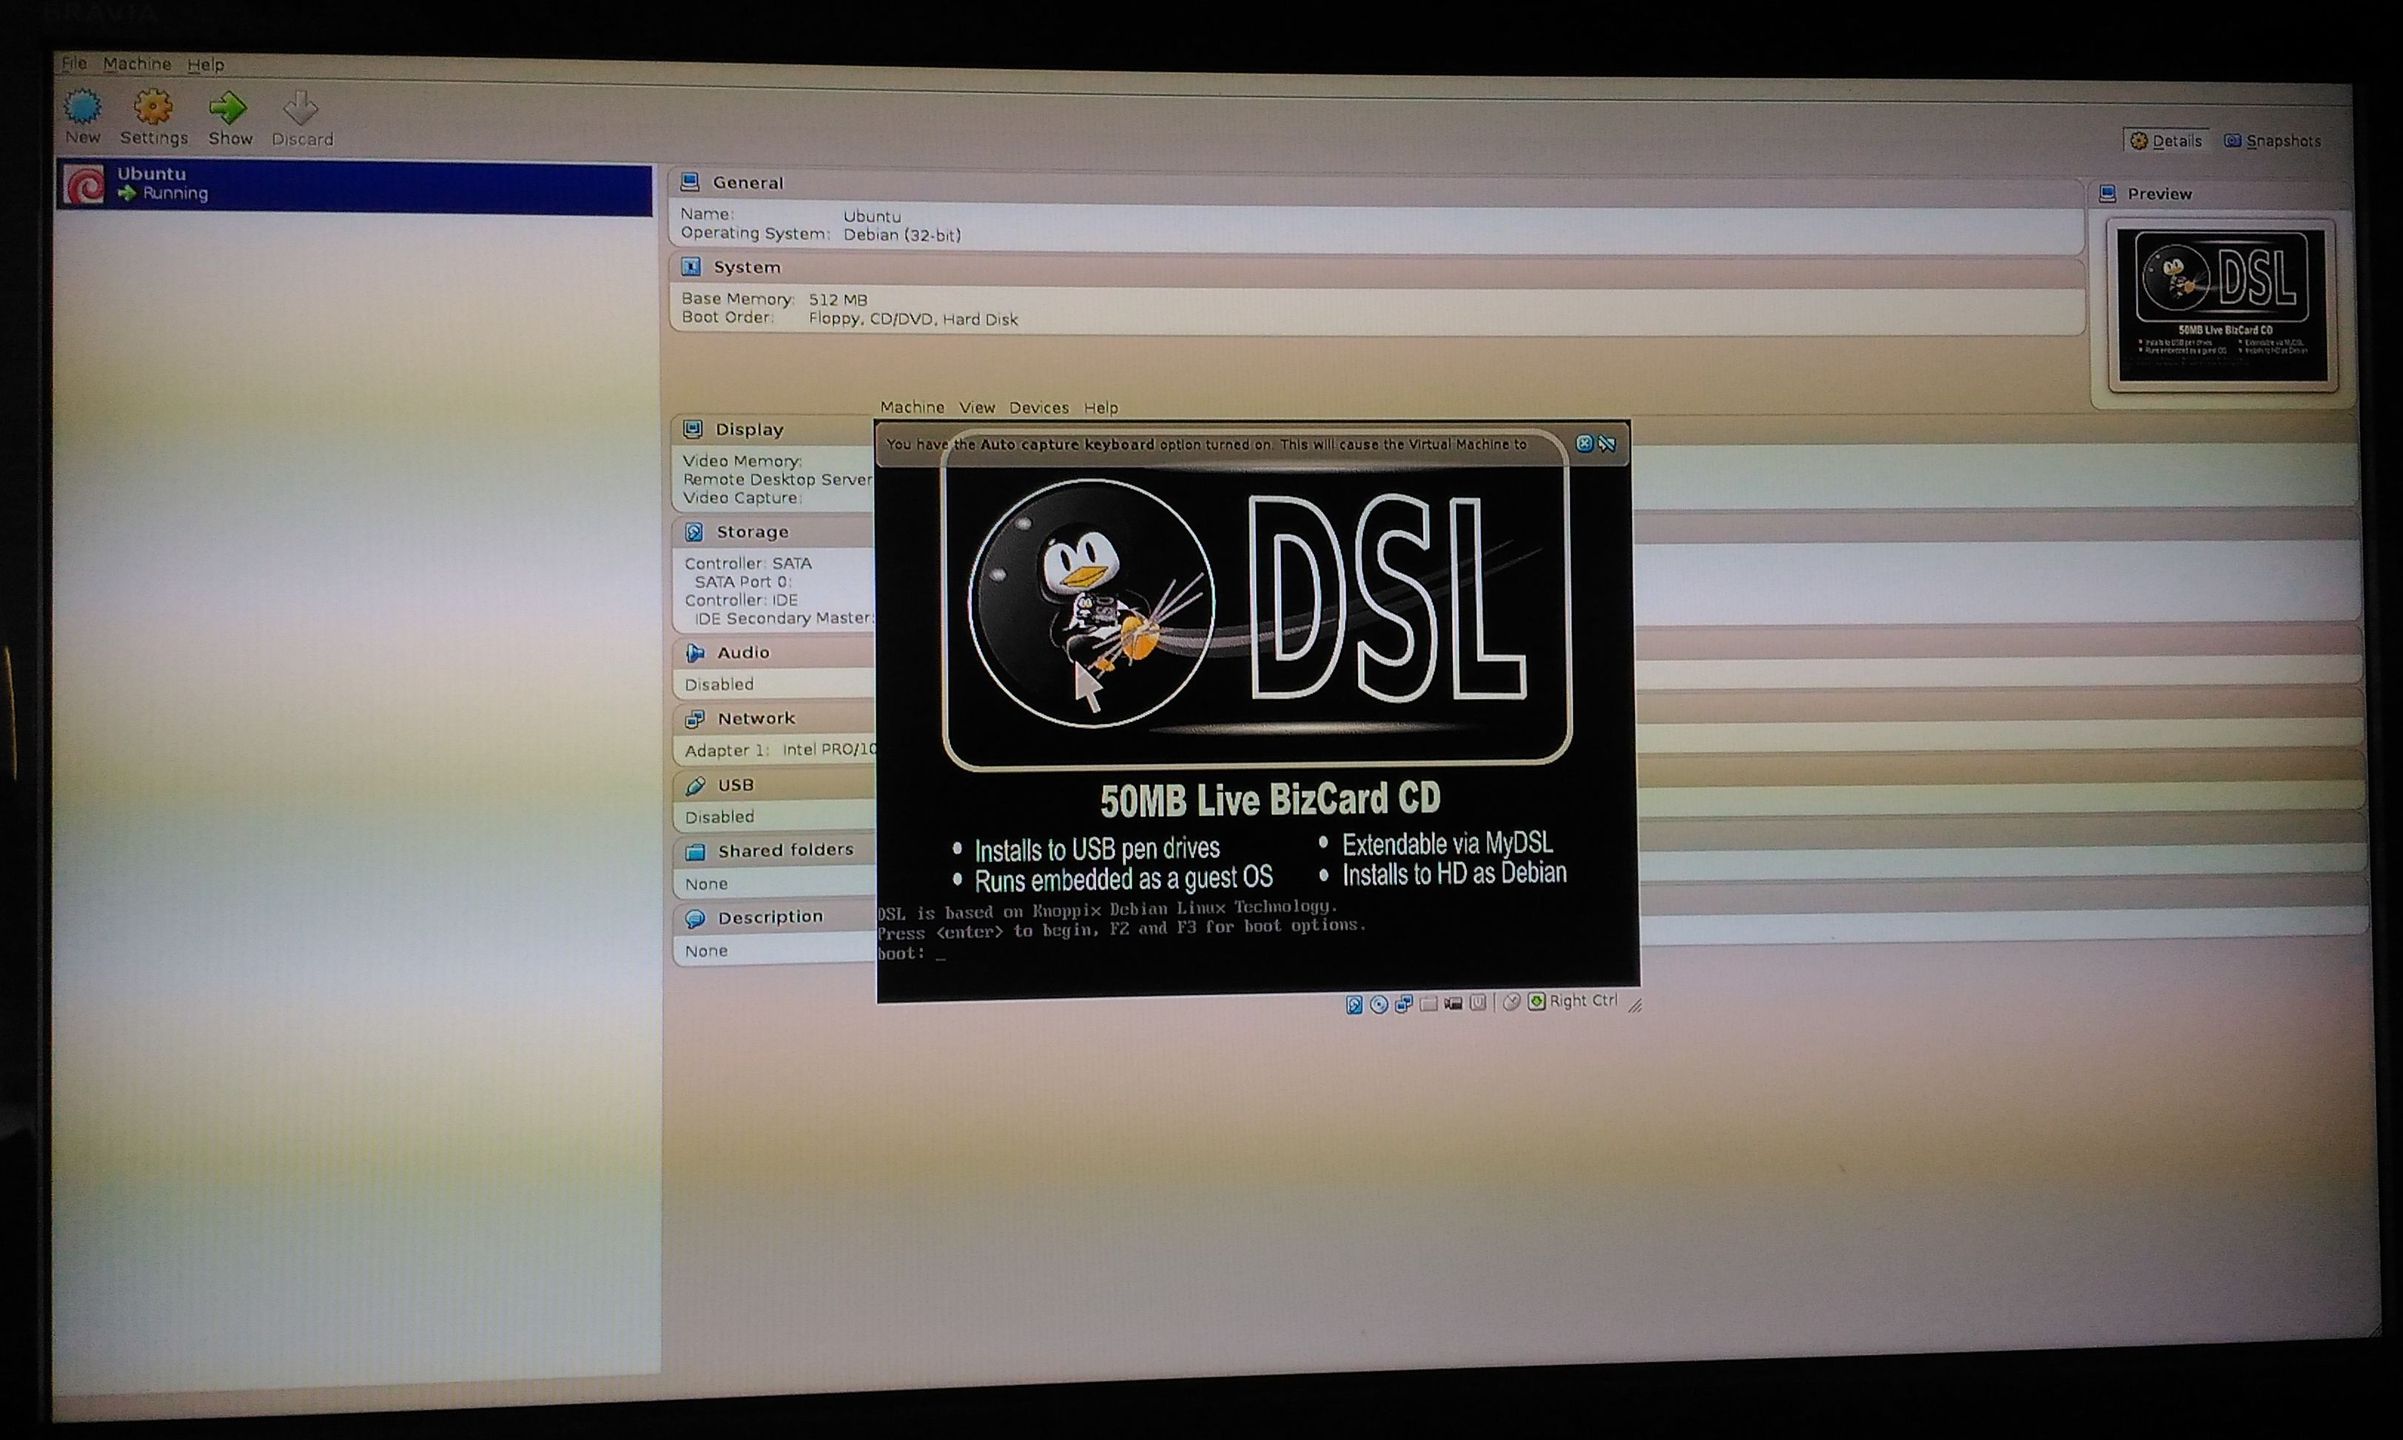Click the Shared folders folder icon
The width and height of the screenshot is (2403, 1440).
click(x=695, y=851)
